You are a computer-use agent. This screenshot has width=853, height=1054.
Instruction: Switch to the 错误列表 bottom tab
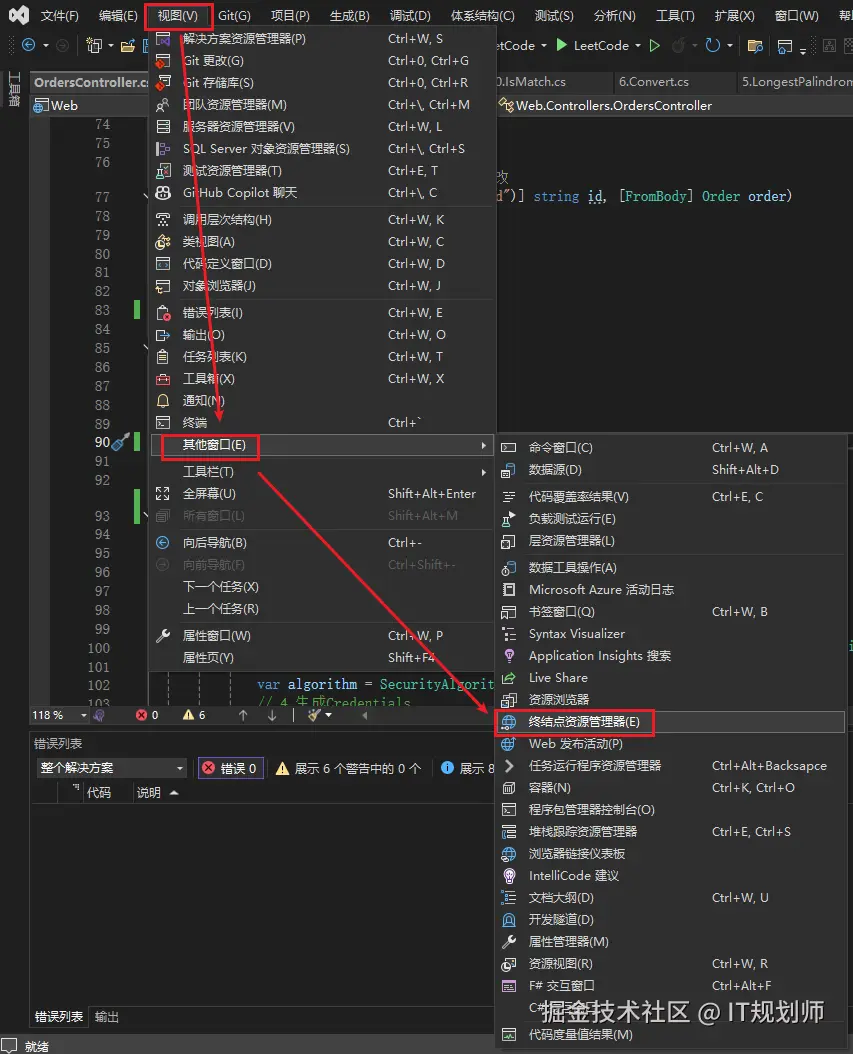point(59,1017)
